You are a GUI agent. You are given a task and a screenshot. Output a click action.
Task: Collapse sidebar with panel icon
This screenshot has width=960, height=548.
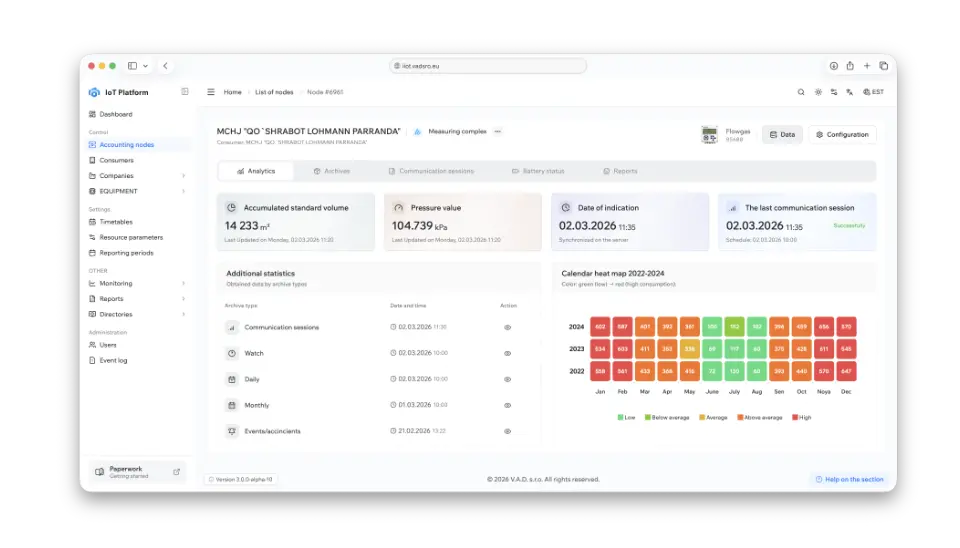(x=185, y=92)
